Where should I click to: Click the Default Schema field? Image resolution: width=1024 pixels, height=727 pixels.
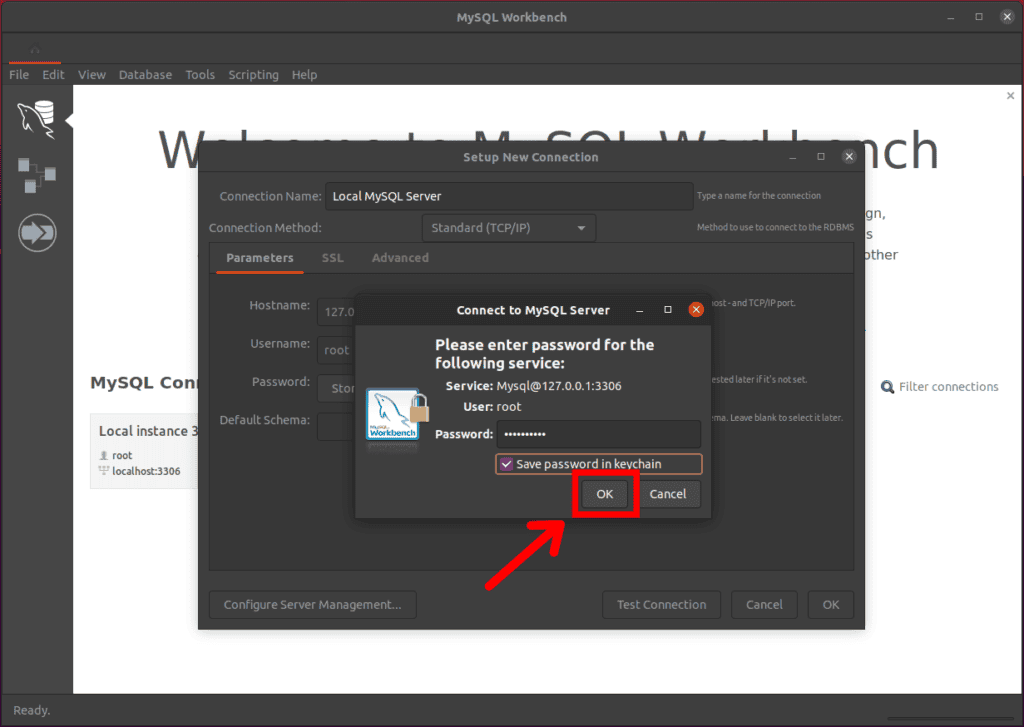(x=336, y=427)
